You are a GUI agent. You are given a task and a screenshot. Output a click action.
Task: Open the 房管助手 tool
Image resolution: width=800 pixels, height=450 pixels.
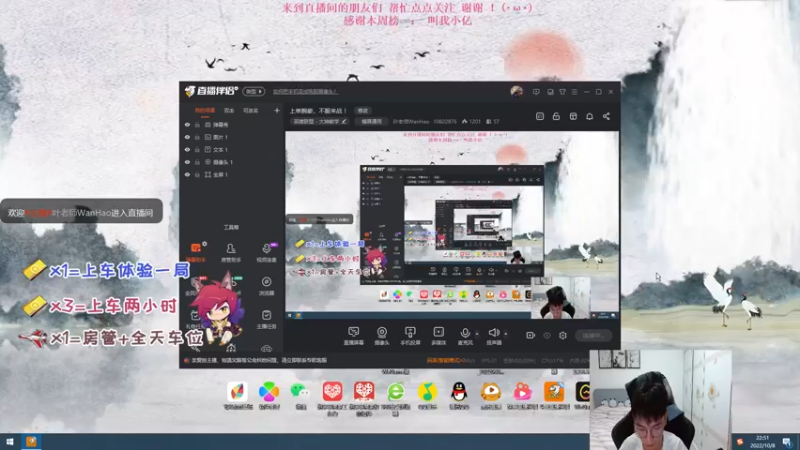tap(231, 252)
